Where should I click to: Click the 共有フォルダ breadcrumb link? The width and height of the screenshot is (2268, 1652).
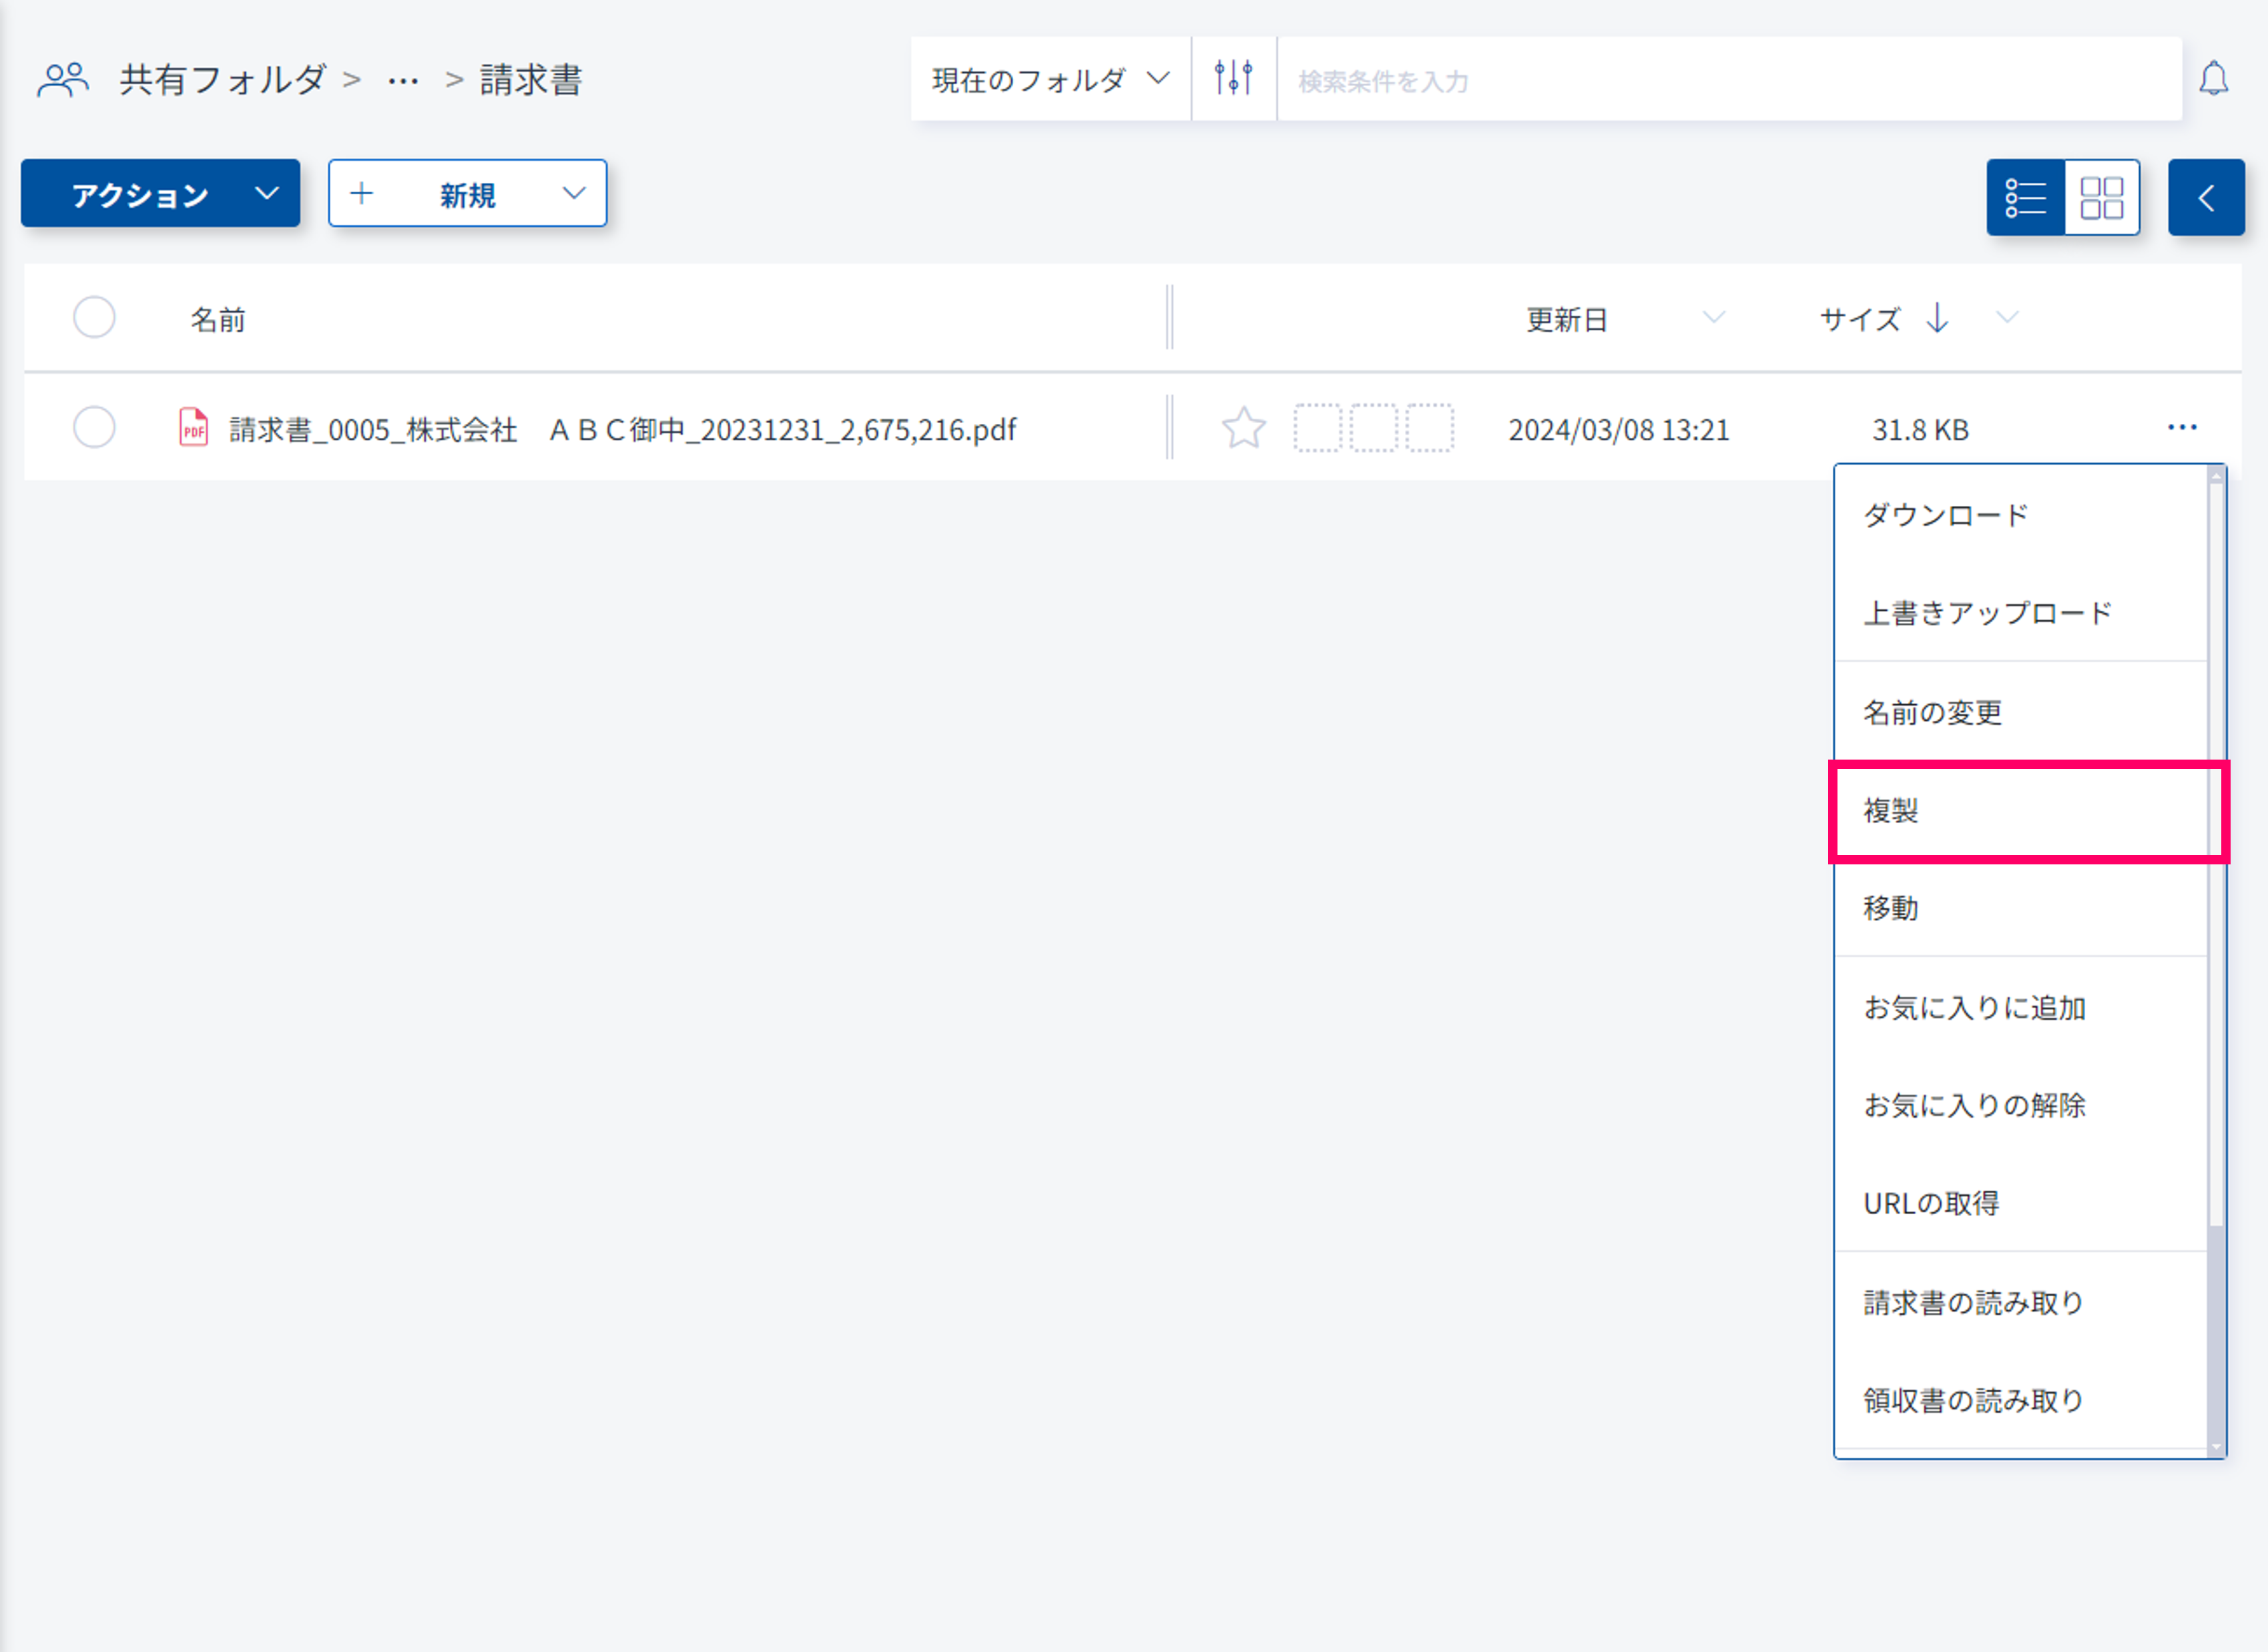pyautogui.click(x=222, y=79)
